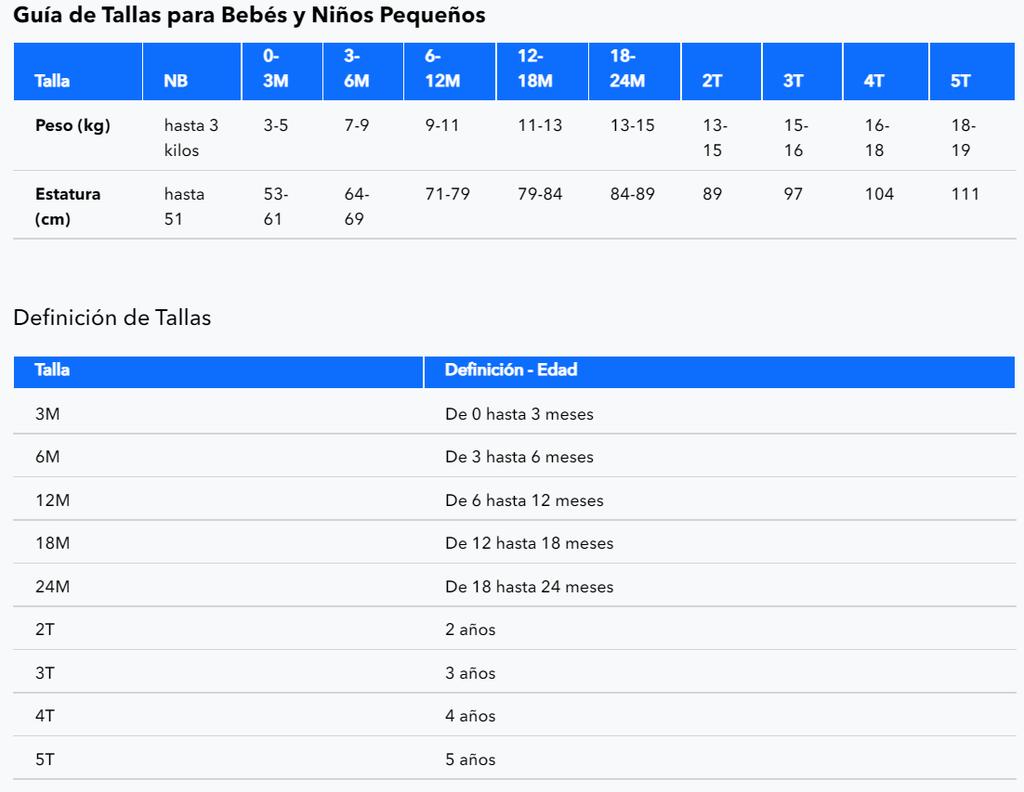Click the height value 104 cell

point(879,194)
